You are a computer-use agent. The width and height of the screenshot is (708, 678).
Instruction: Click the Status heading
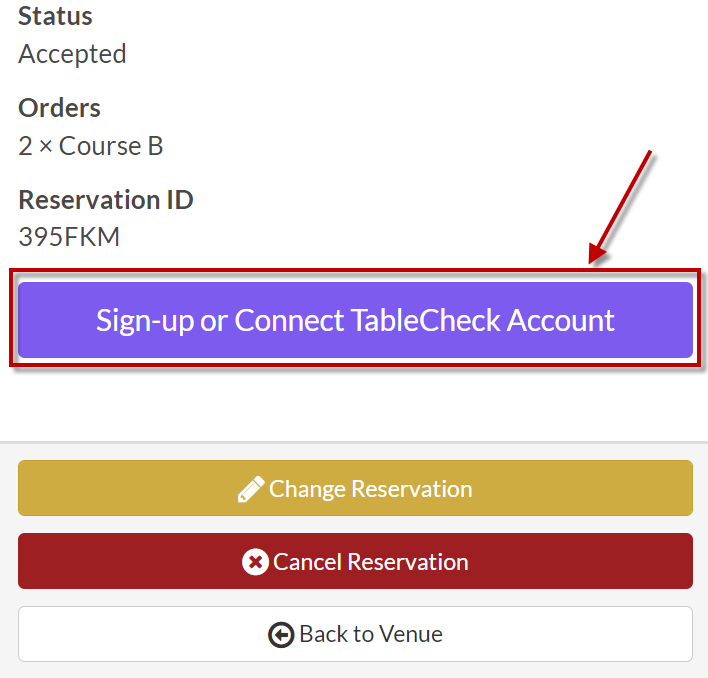coord(55,16)
